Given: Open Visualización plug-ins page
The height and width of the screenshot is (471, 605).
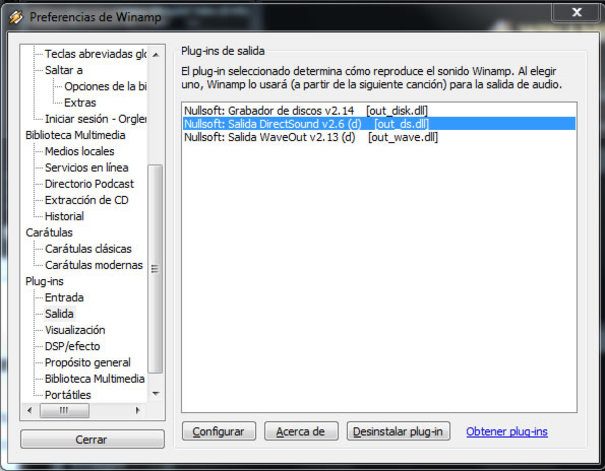Looking at the screenshot, I should [x=75, y=330].
